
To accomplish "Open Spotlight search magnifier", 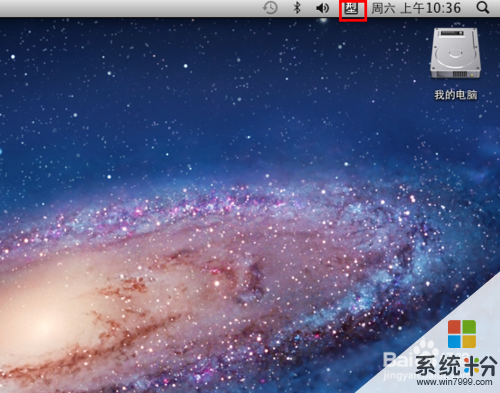I will pos(483,8).
